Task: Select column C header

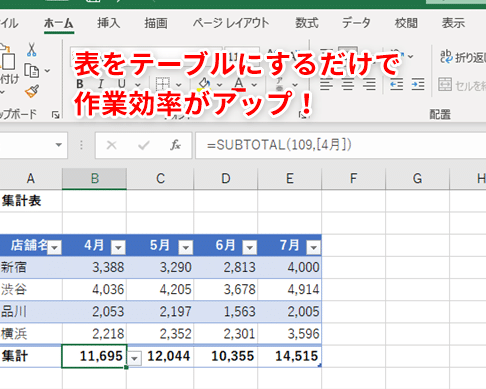Action: tap(160, 179)
